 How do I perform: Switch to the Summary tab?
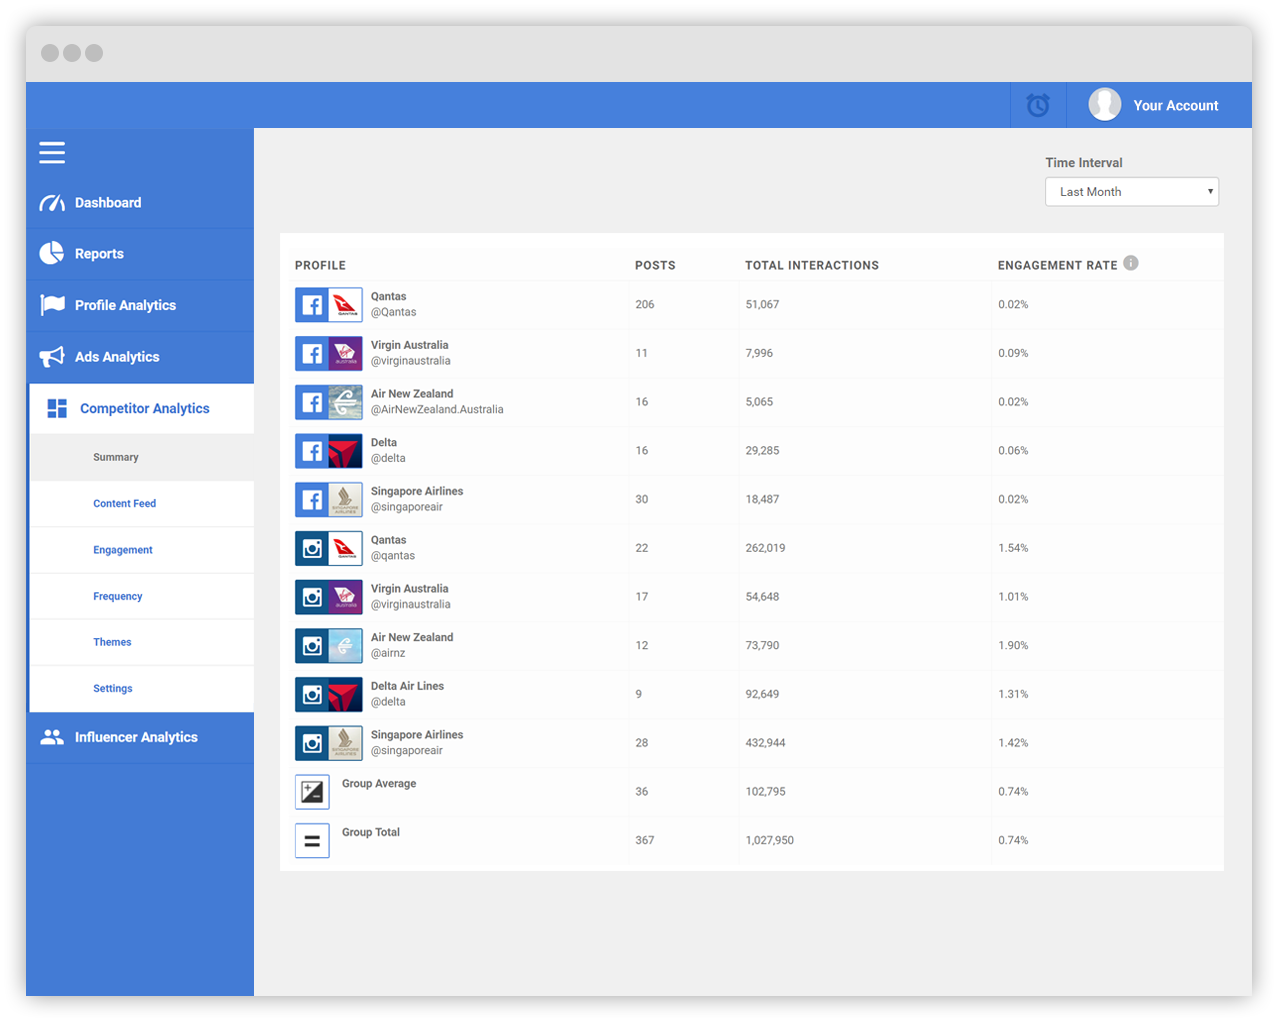(115, 457)
